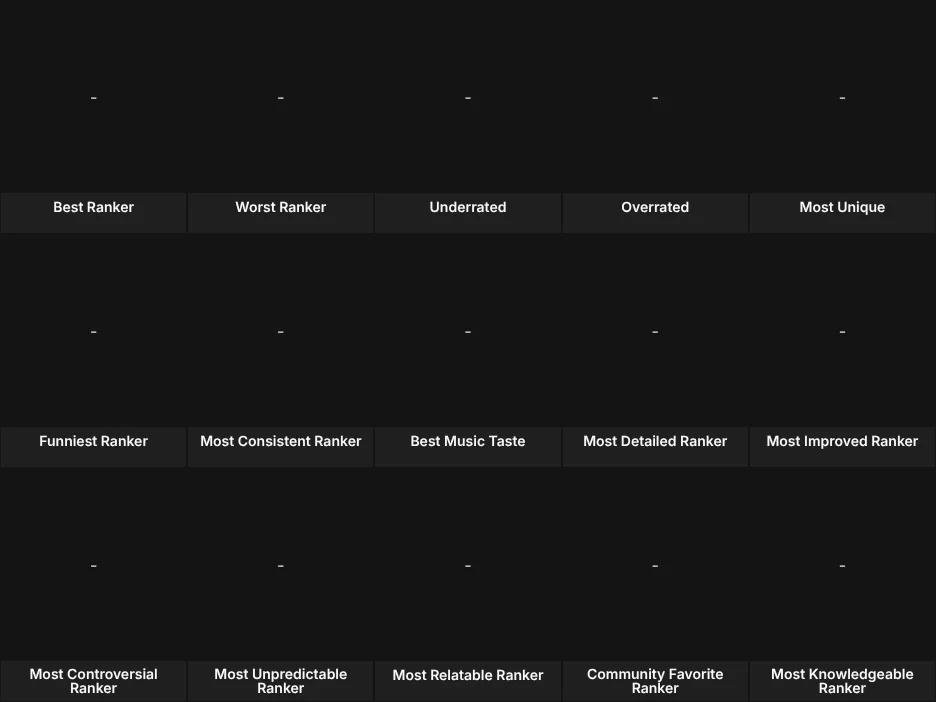Click the Best Ranker label
936x702 pixels.
[x=94, y=207]
